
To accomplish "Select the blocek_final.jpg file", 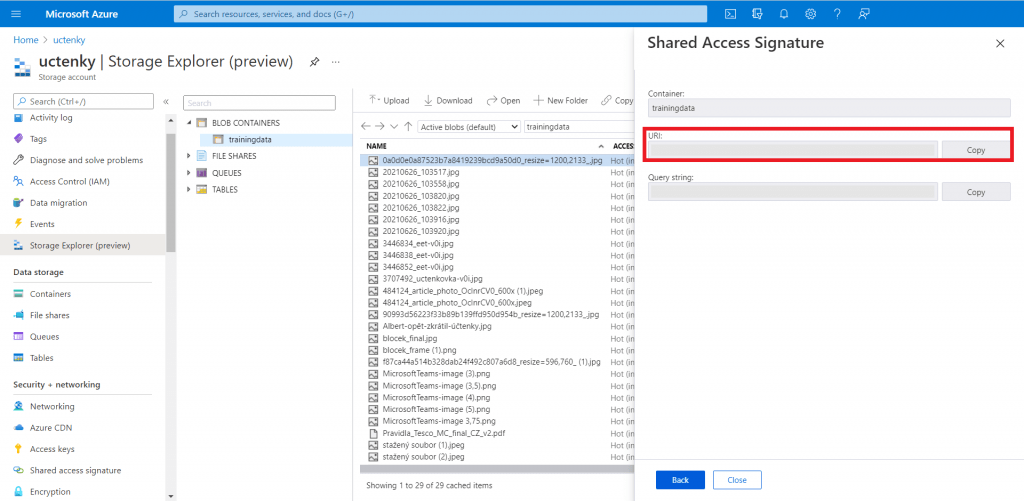I will tap(410, 338).
